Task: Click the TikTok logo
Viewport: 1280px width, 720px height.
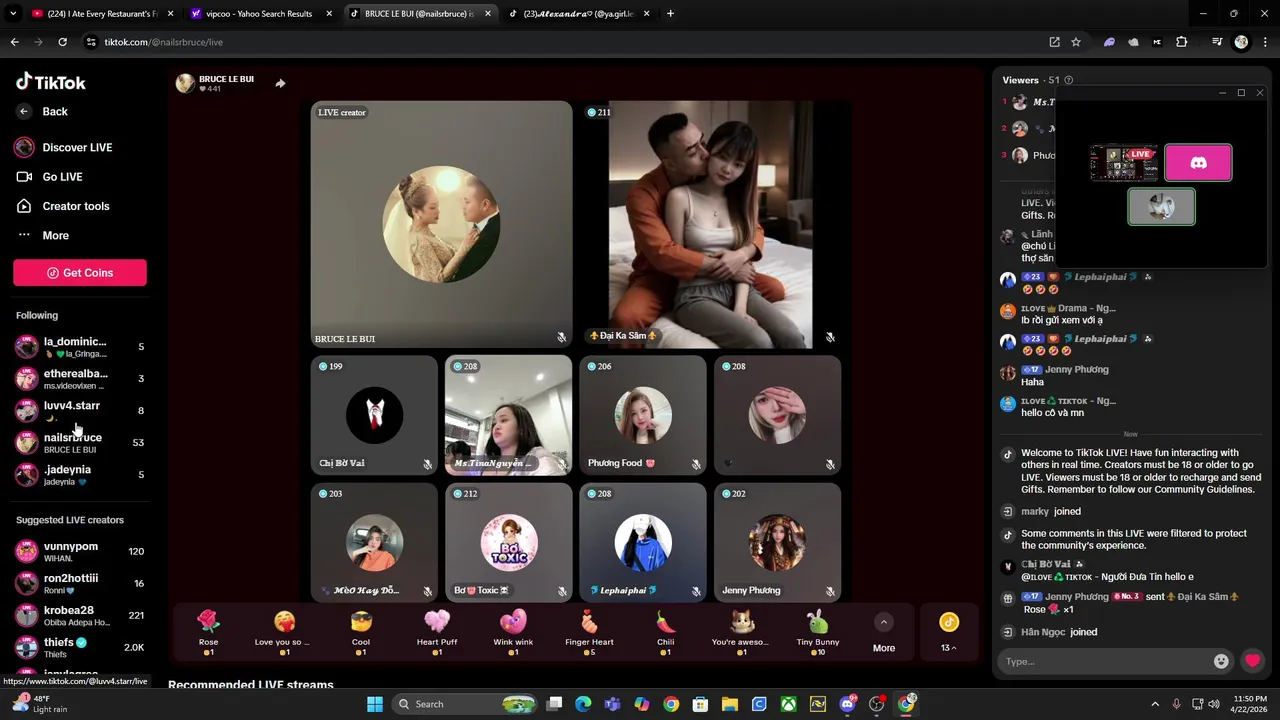Action: click(x=51, y=82)
